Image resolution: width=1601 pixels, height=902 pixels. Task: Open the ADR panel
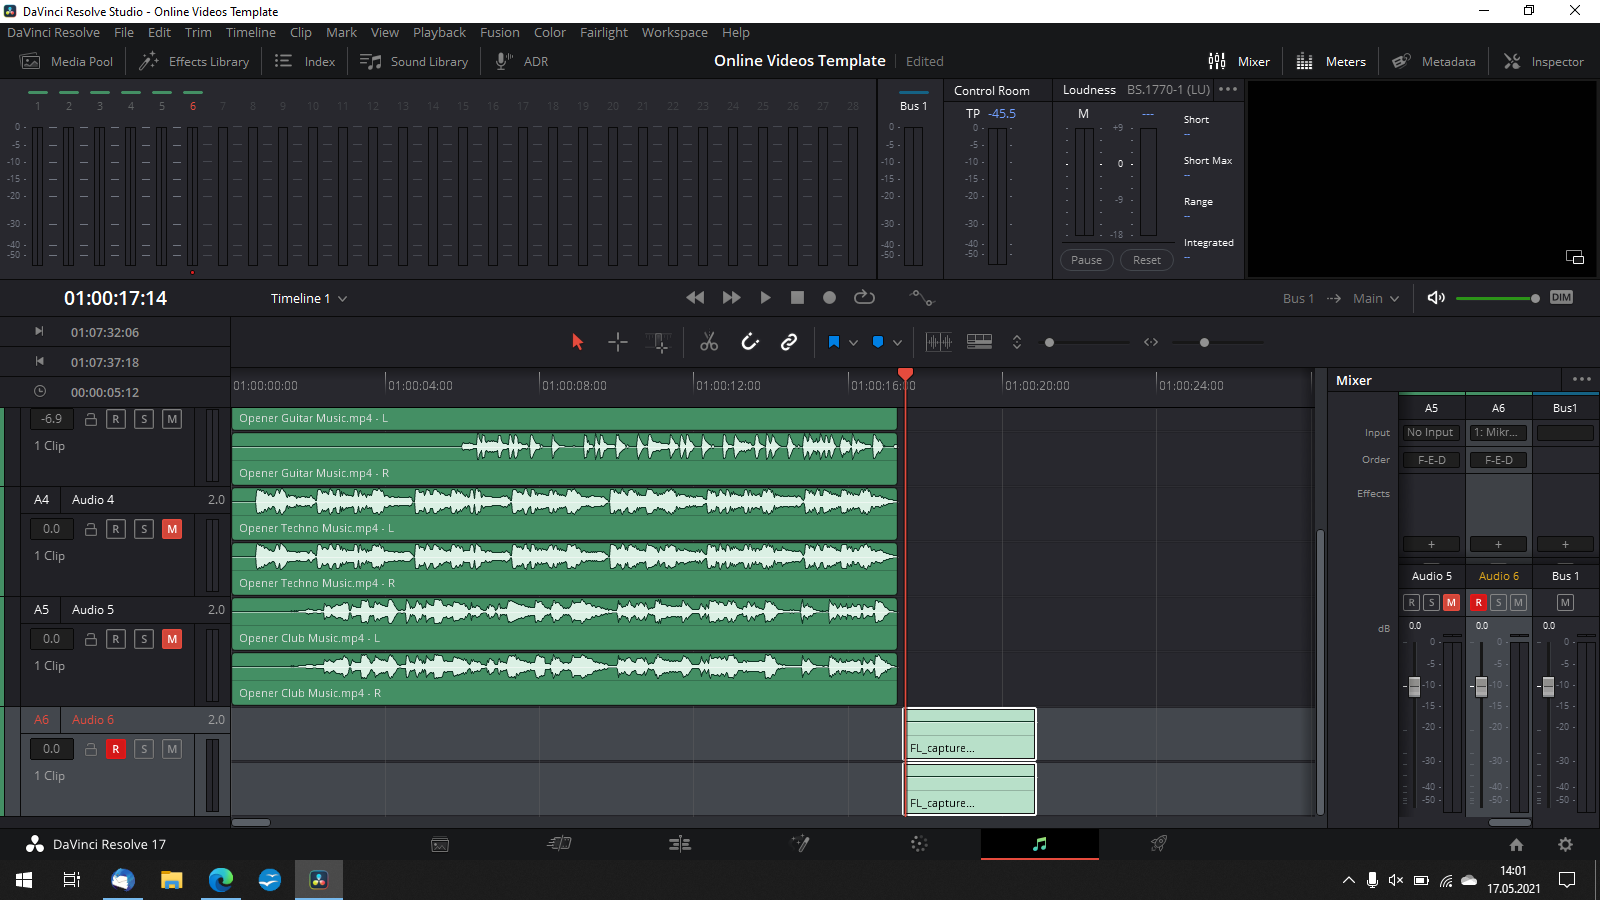tap(522, 62)
